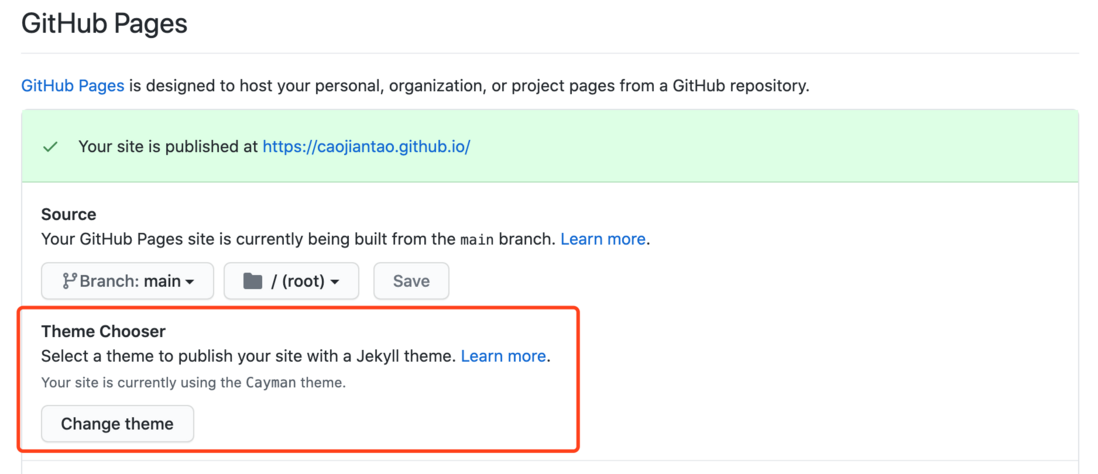The height and width of the screenshot is (474, 1098).
Task: Click the GitHub Pages section heading
Action: click(x=104, y=24)
